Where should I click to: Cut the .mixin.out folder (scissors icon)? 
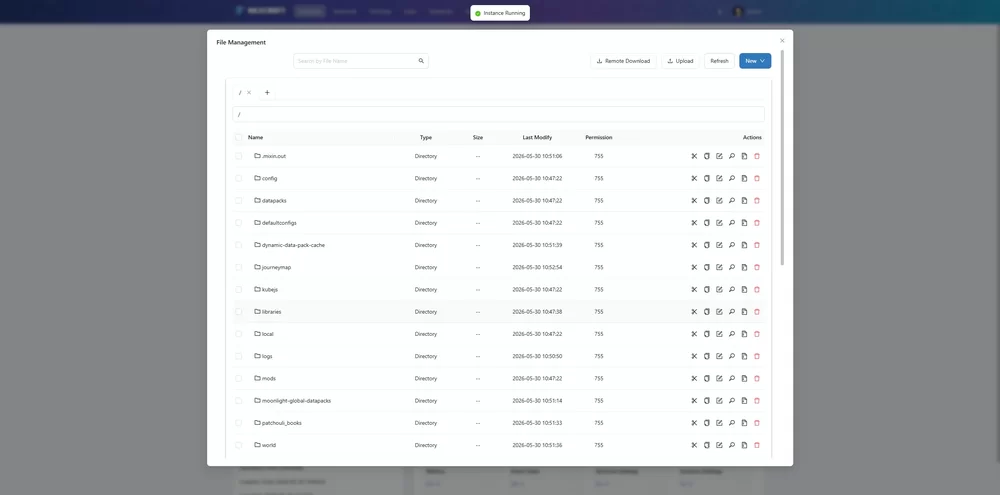694,156
